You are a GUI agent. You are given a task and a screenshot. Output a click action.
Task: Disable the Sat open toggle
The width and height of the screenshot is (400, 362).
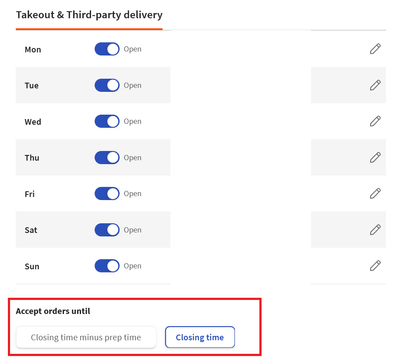107,230
